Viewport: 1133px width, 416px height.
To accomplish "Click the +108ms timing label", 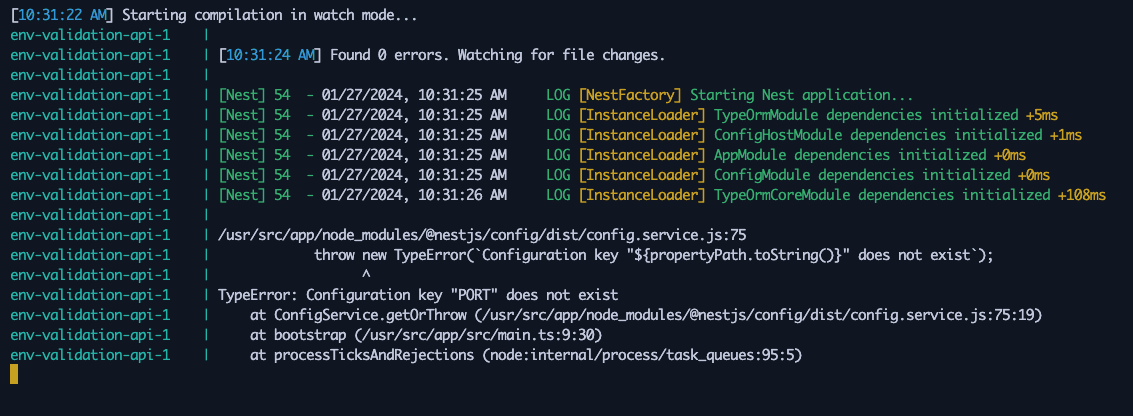I will tap(1082, 195).
